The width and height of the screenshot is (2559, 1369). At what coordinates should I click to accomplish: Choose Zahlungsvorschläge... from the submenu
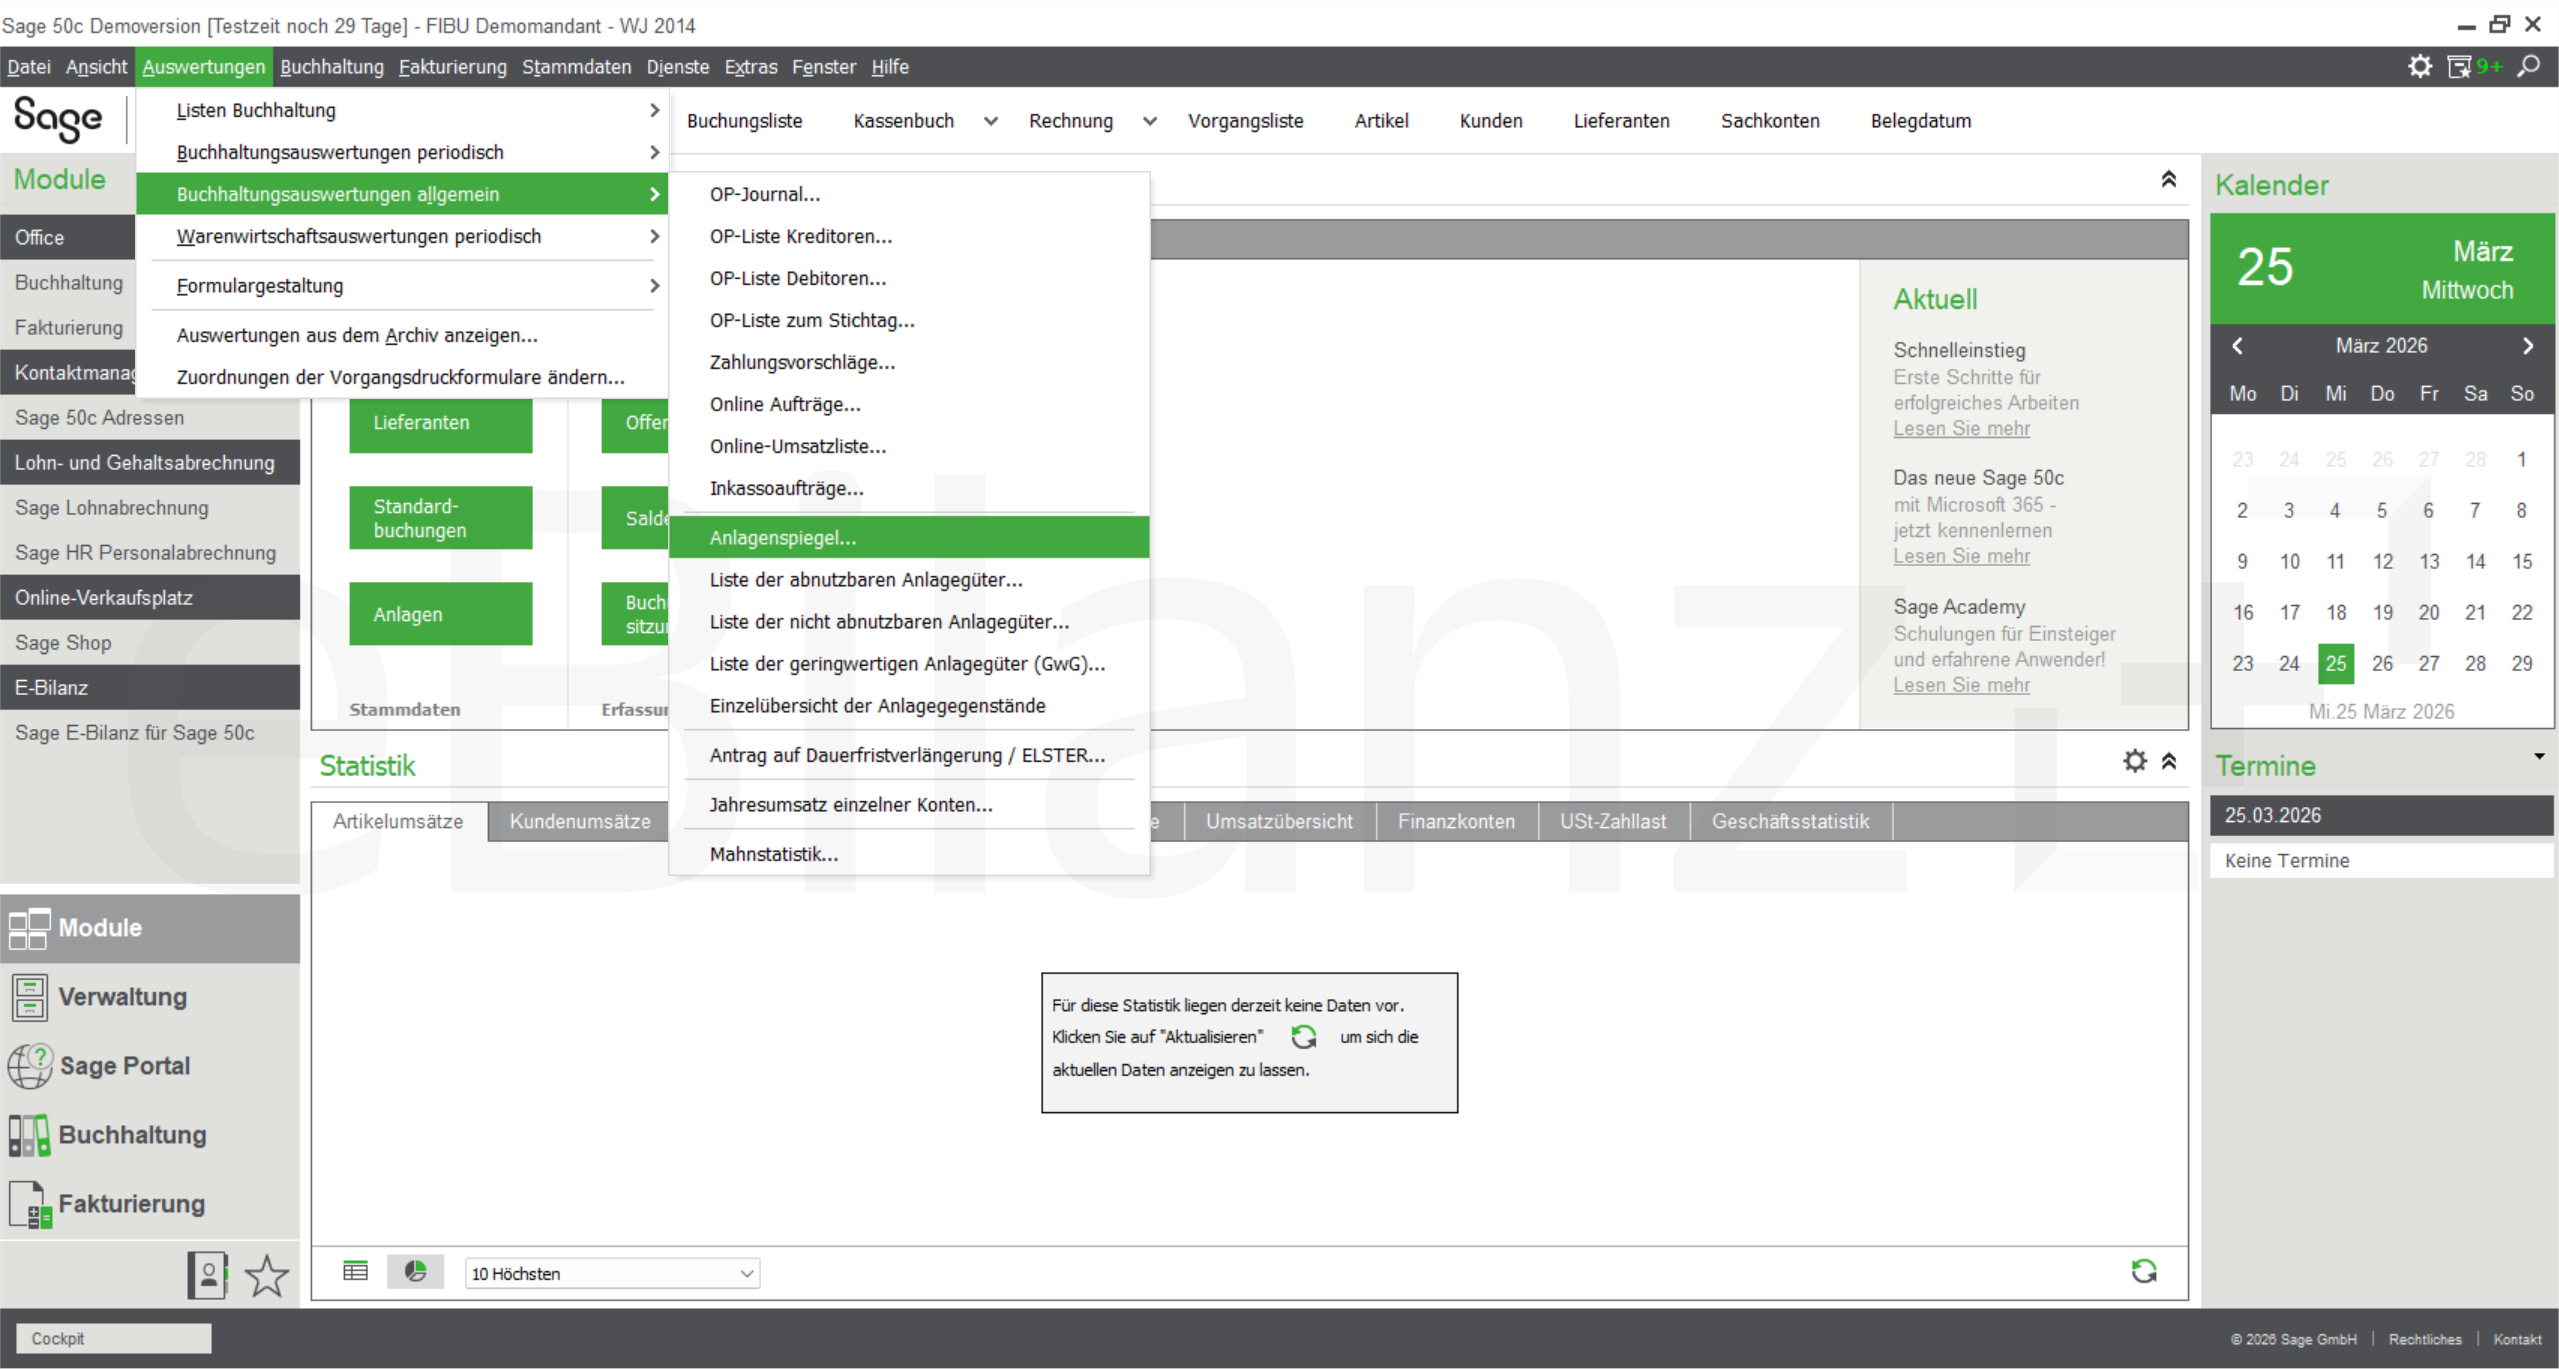(909, 362)
